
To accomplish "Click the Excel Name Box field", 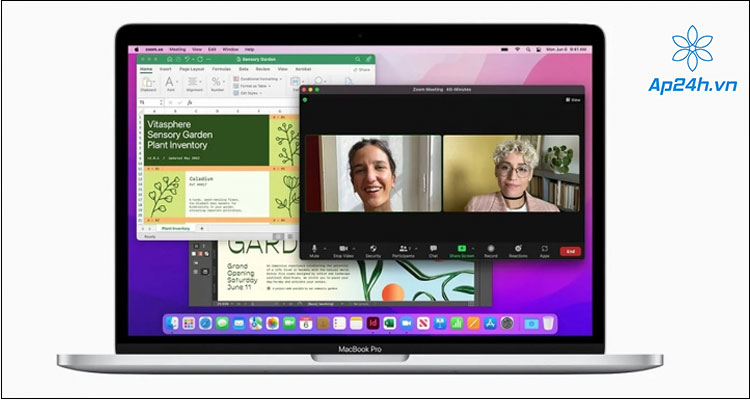I will pyautogui.click(x=149, y=102).
